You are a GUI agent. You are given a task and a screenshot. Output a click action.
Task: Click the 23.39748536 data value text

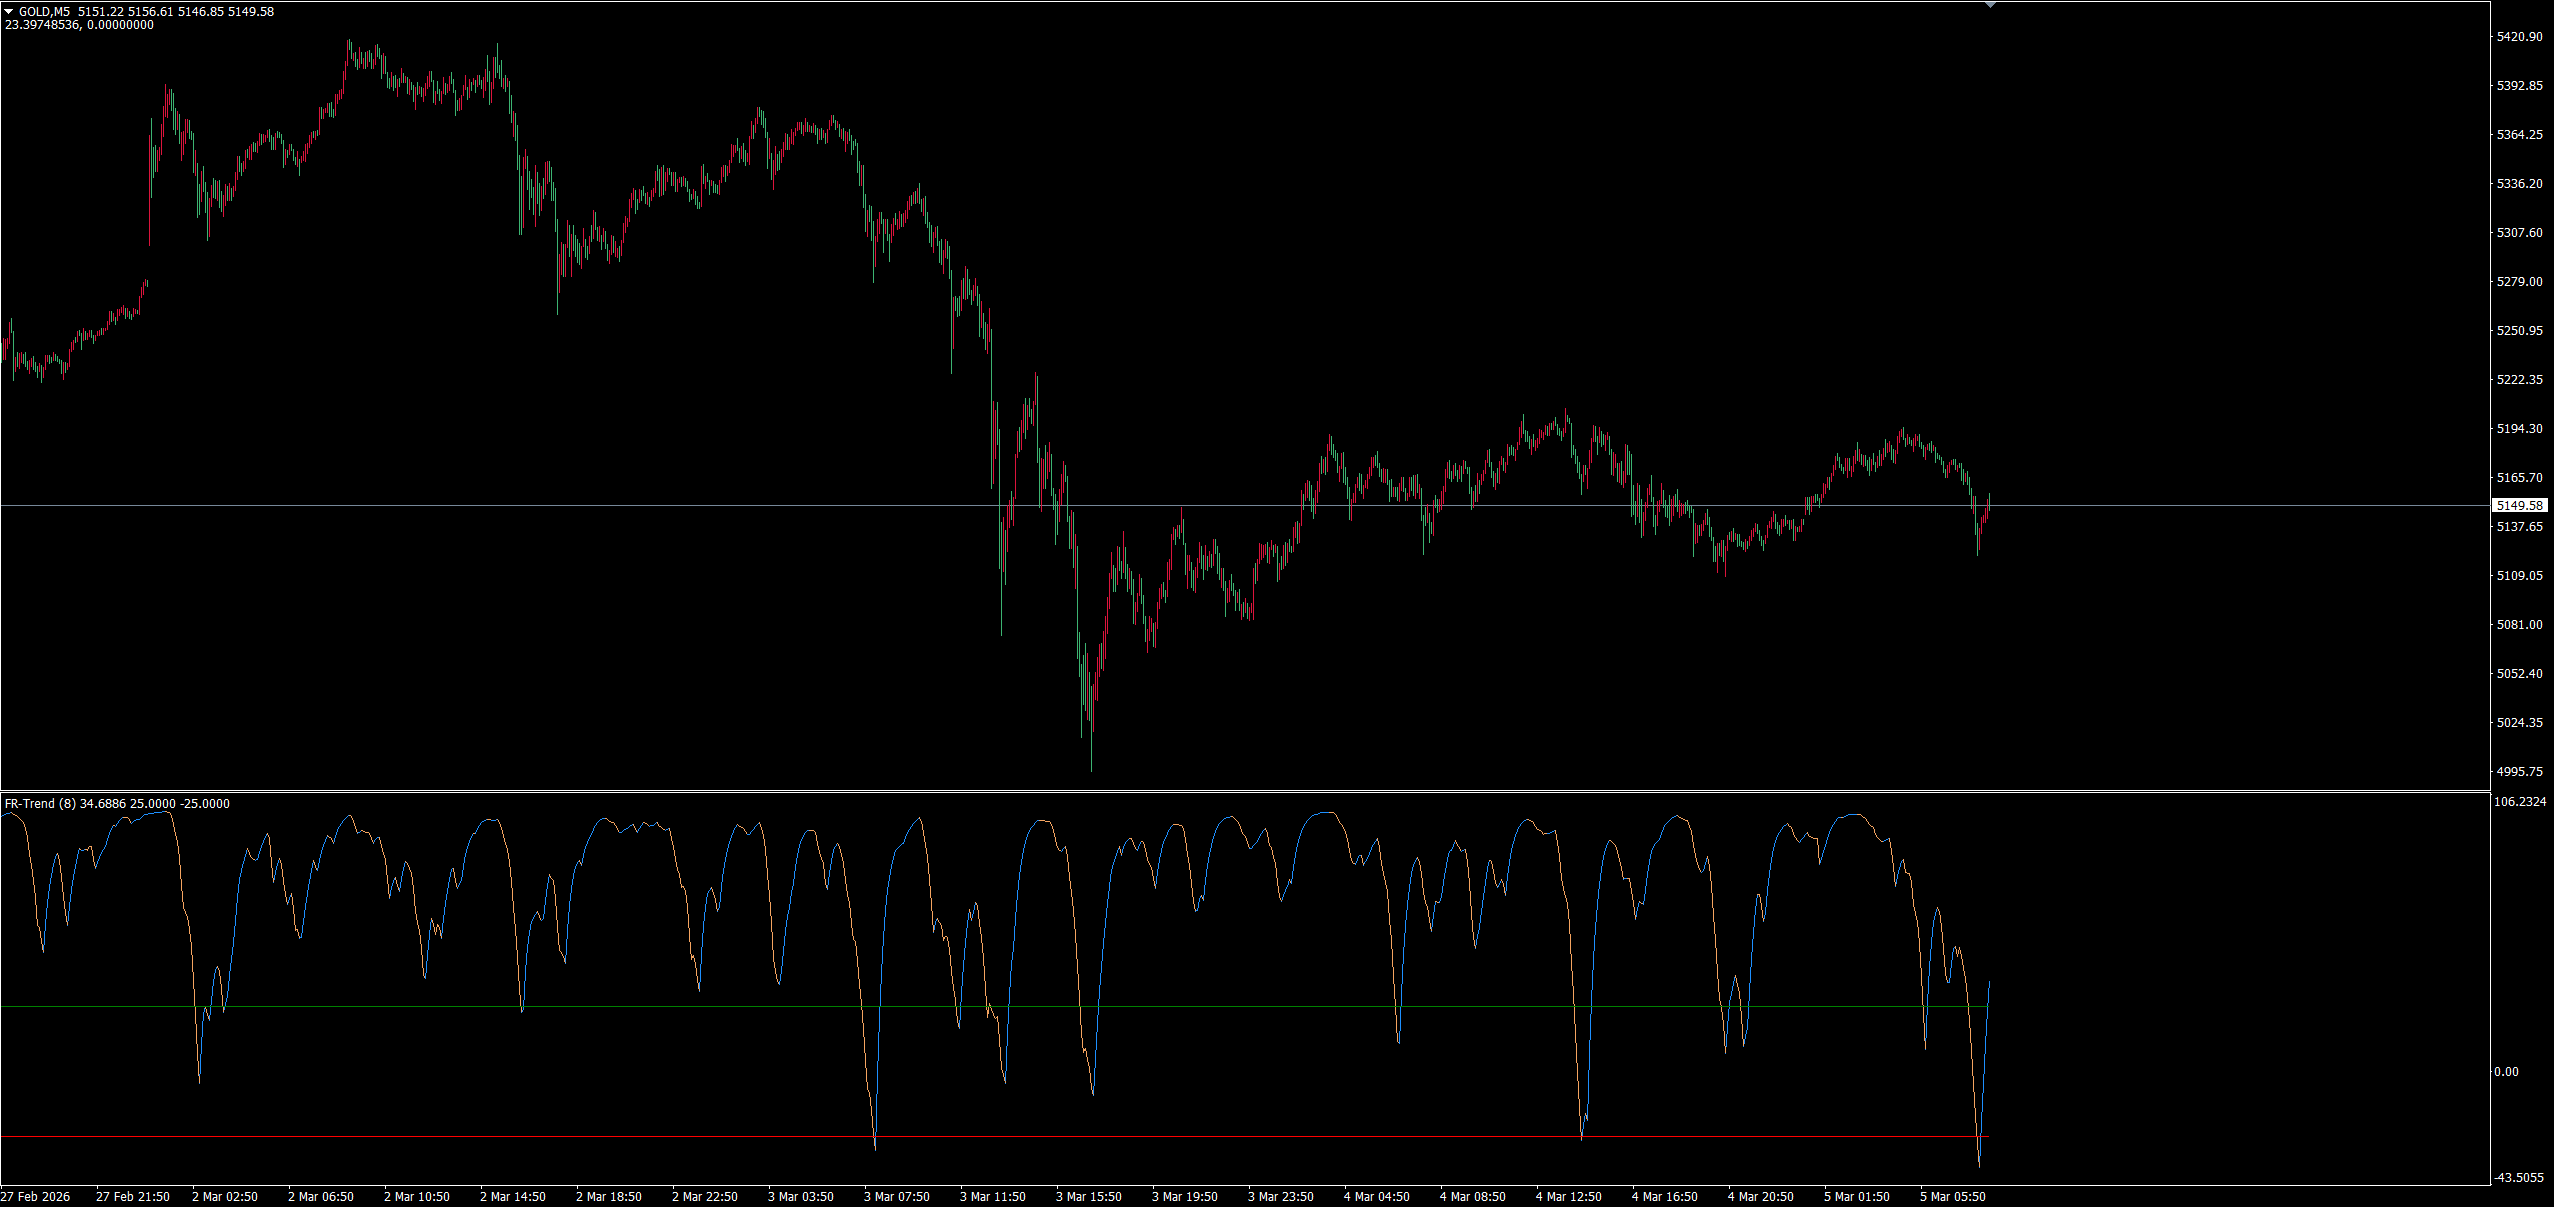pyautogui.click(x=41, y=25)
